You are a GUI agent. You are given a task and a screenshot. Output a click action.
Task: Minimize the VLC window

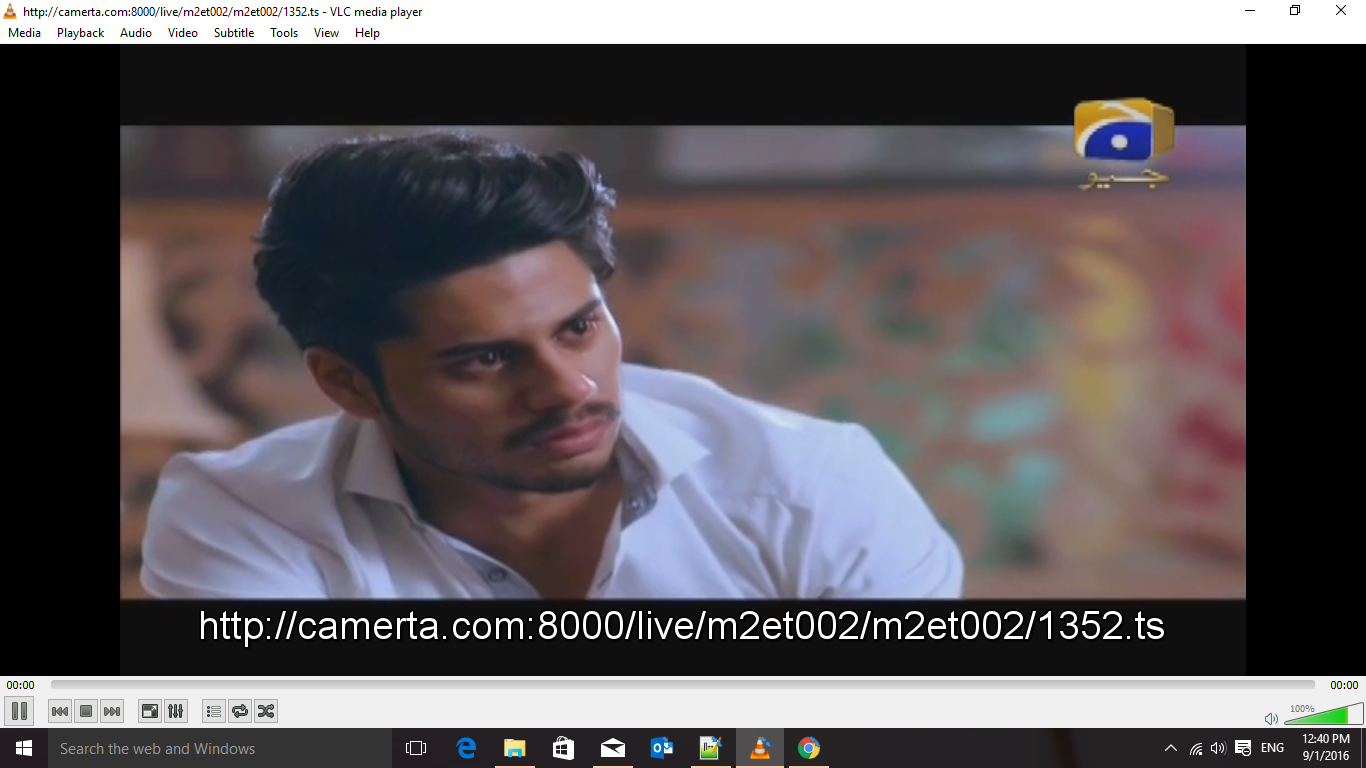[1250, 11]
